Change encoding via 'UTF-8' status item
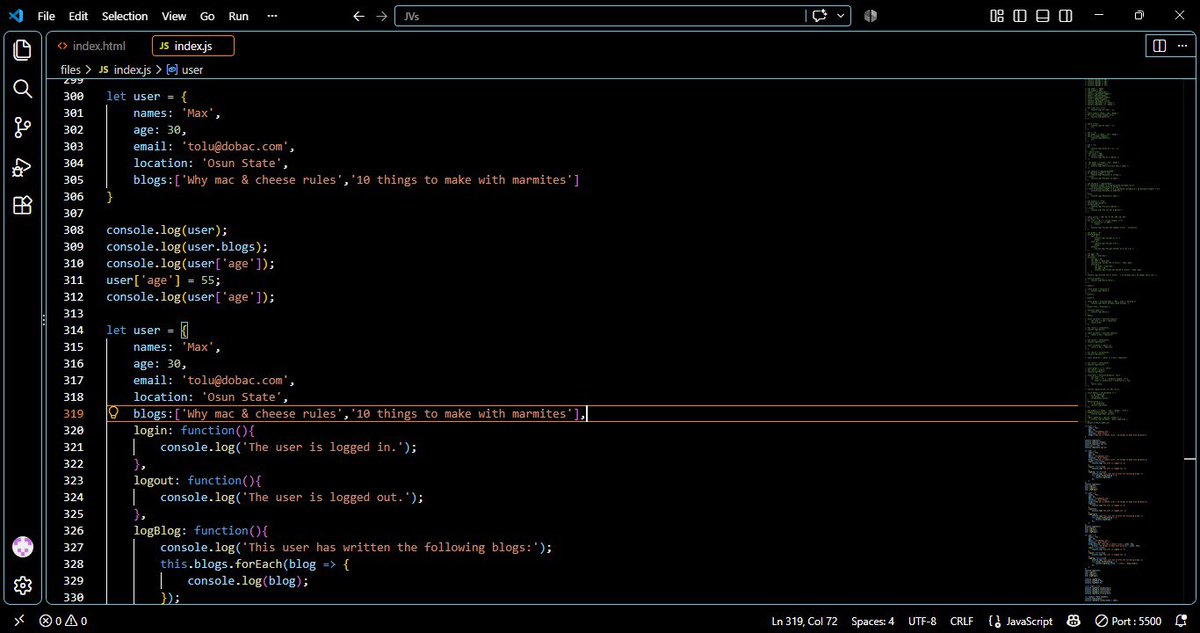This screenshot has height=633, width=1200. coord(922,621)
